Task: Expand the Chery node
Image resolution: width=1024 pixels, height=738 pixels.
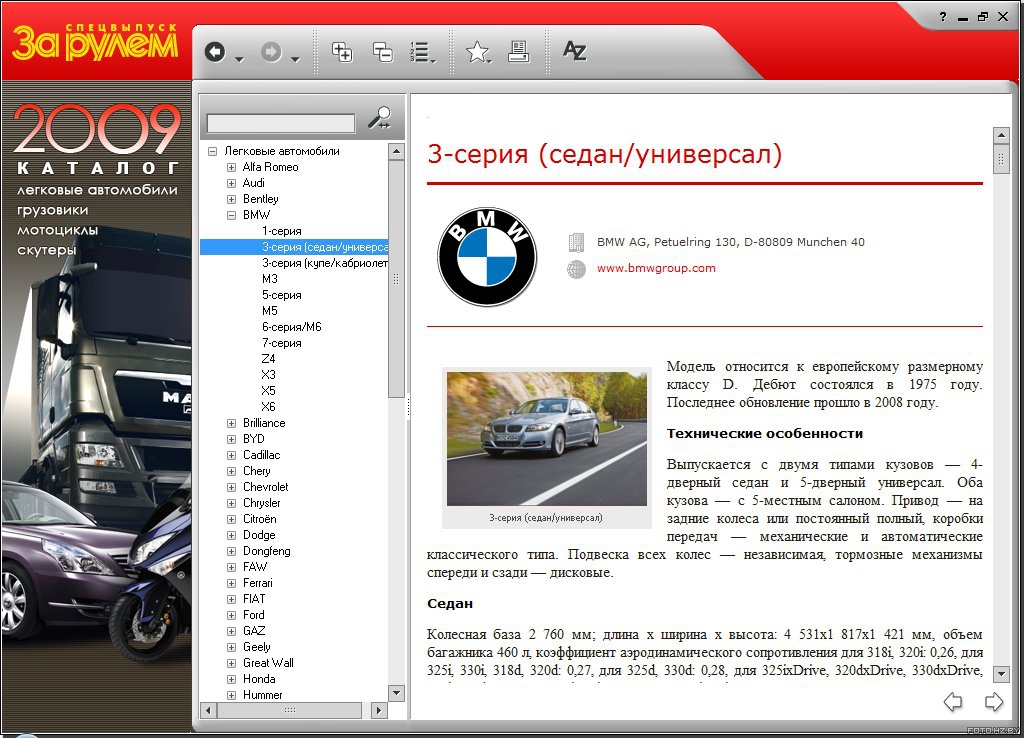Action: click(231, 472)
